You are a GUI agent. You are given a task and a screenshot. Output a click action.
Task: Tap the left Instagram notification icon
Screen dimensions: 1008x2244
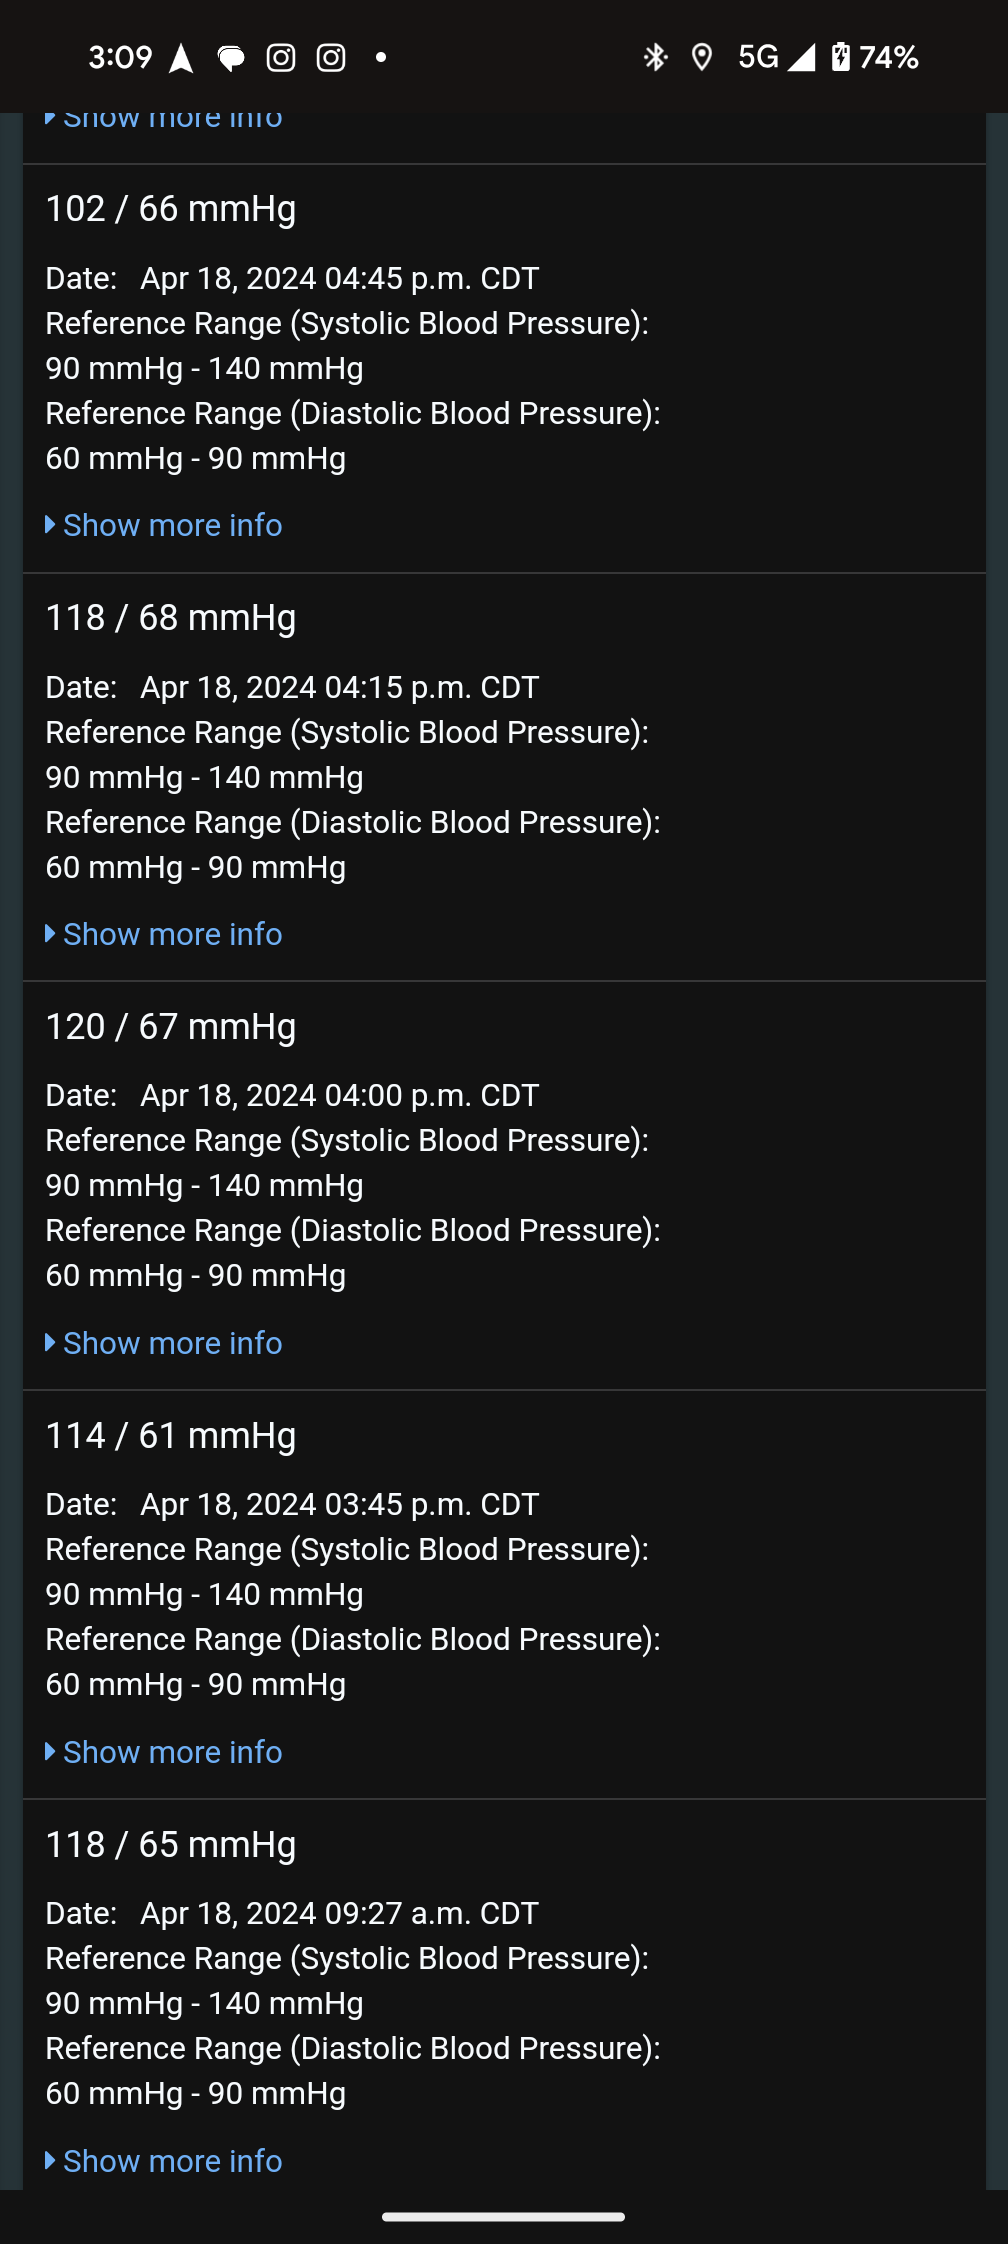[x=281, y=58]
